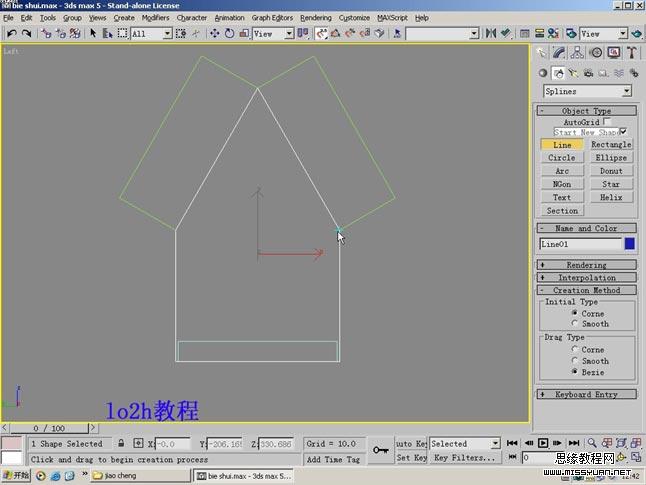Select the Shapes category icon
The width and height of the screenshot is (646, 485).
click(558, 73)
